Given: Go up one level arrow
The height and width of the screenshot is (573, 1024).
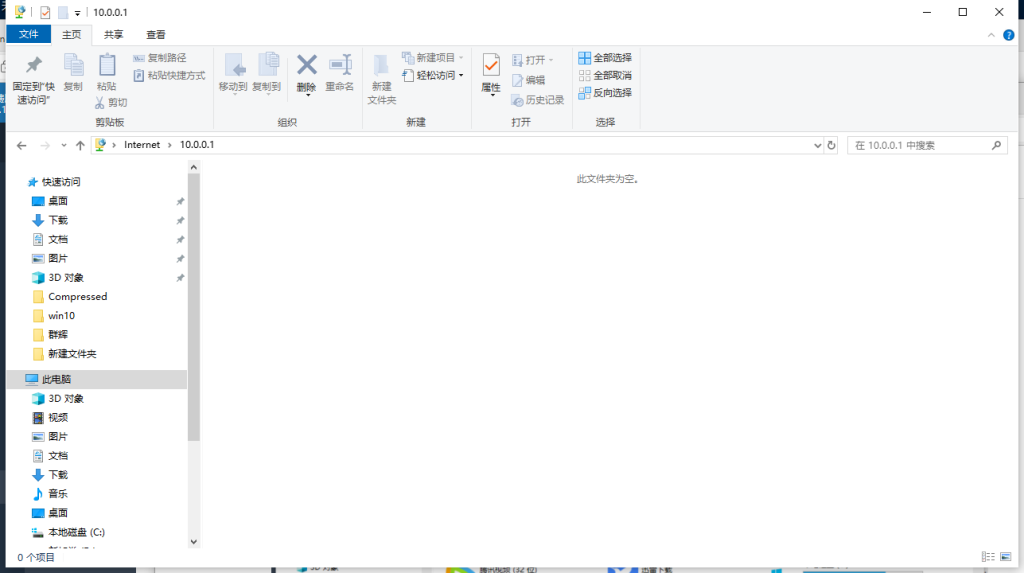Looking at the screenshot, I should click(x=80, y=146).
